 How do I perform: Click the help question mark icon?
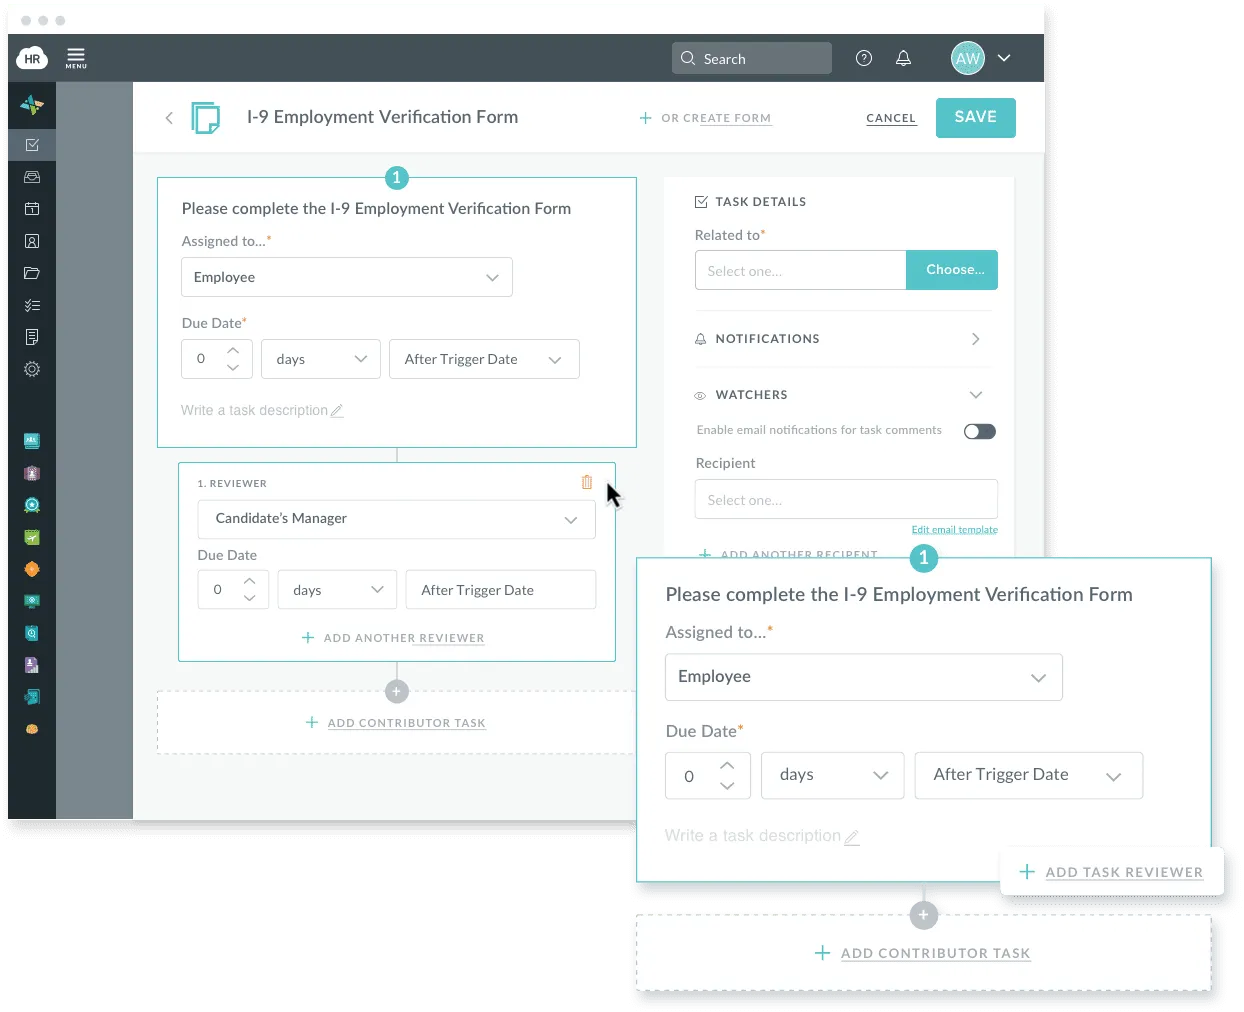pyautogui.click(x=864, y=58)
